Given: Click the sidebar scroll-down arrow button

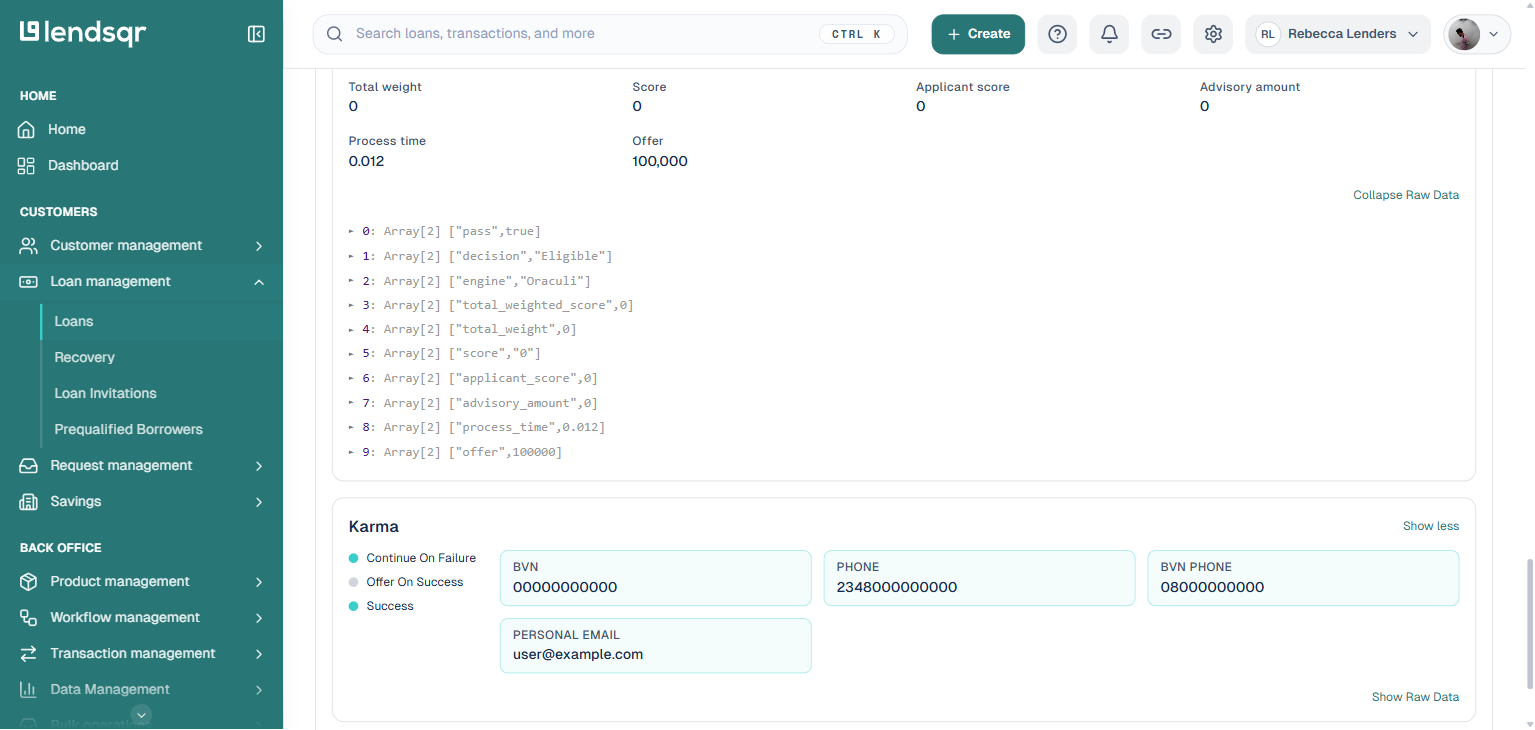Looking at the screenshot, I should 142,714.
